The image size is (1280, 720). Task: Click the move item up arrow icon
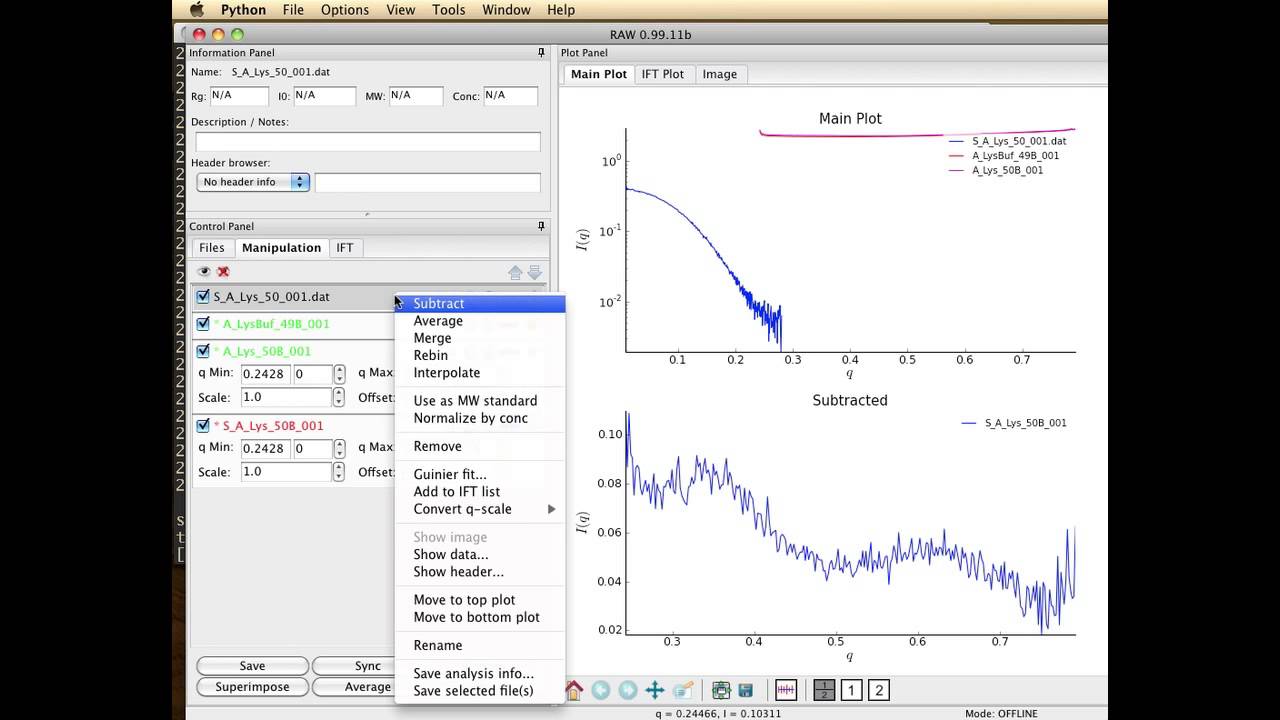point(515,272)
